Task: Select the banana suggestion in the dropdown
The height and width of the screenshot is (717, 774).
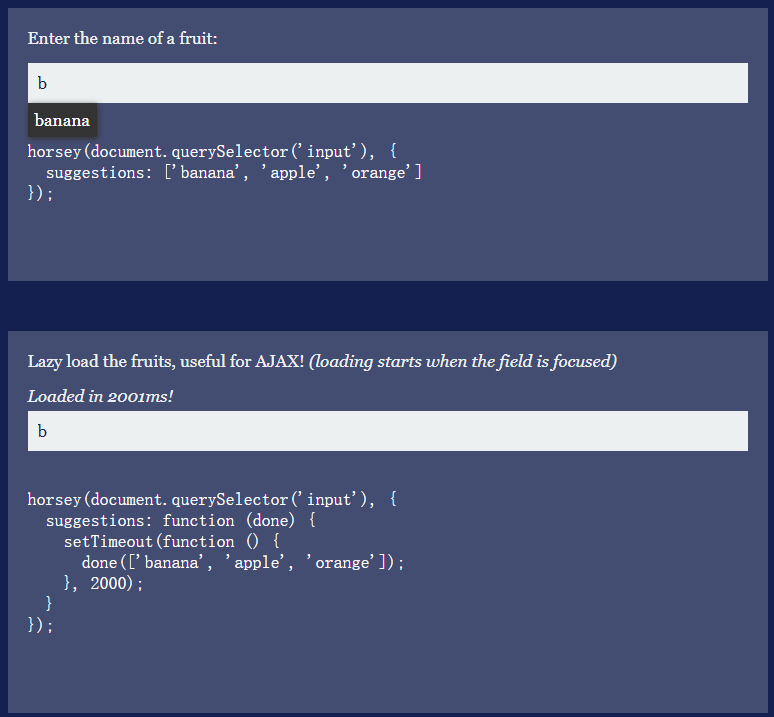Action: click(x=62, y=120)
